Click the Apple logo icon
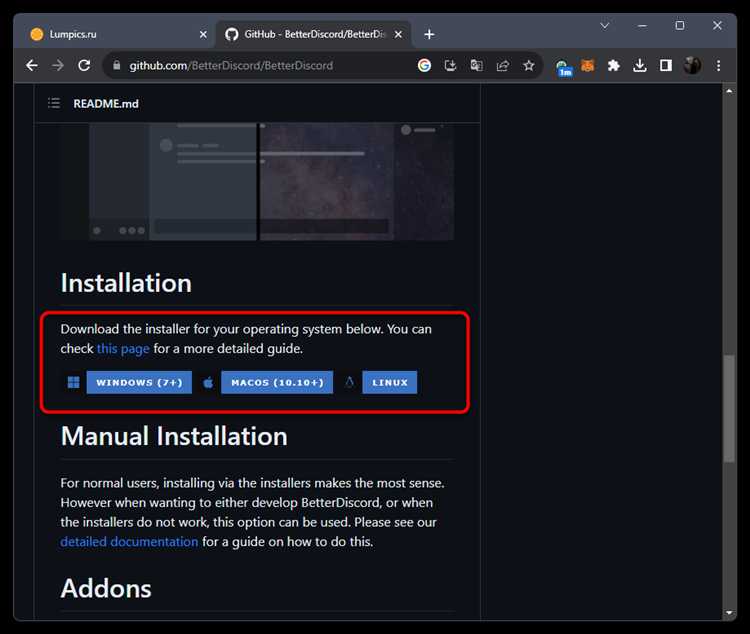 click(208, 382)
